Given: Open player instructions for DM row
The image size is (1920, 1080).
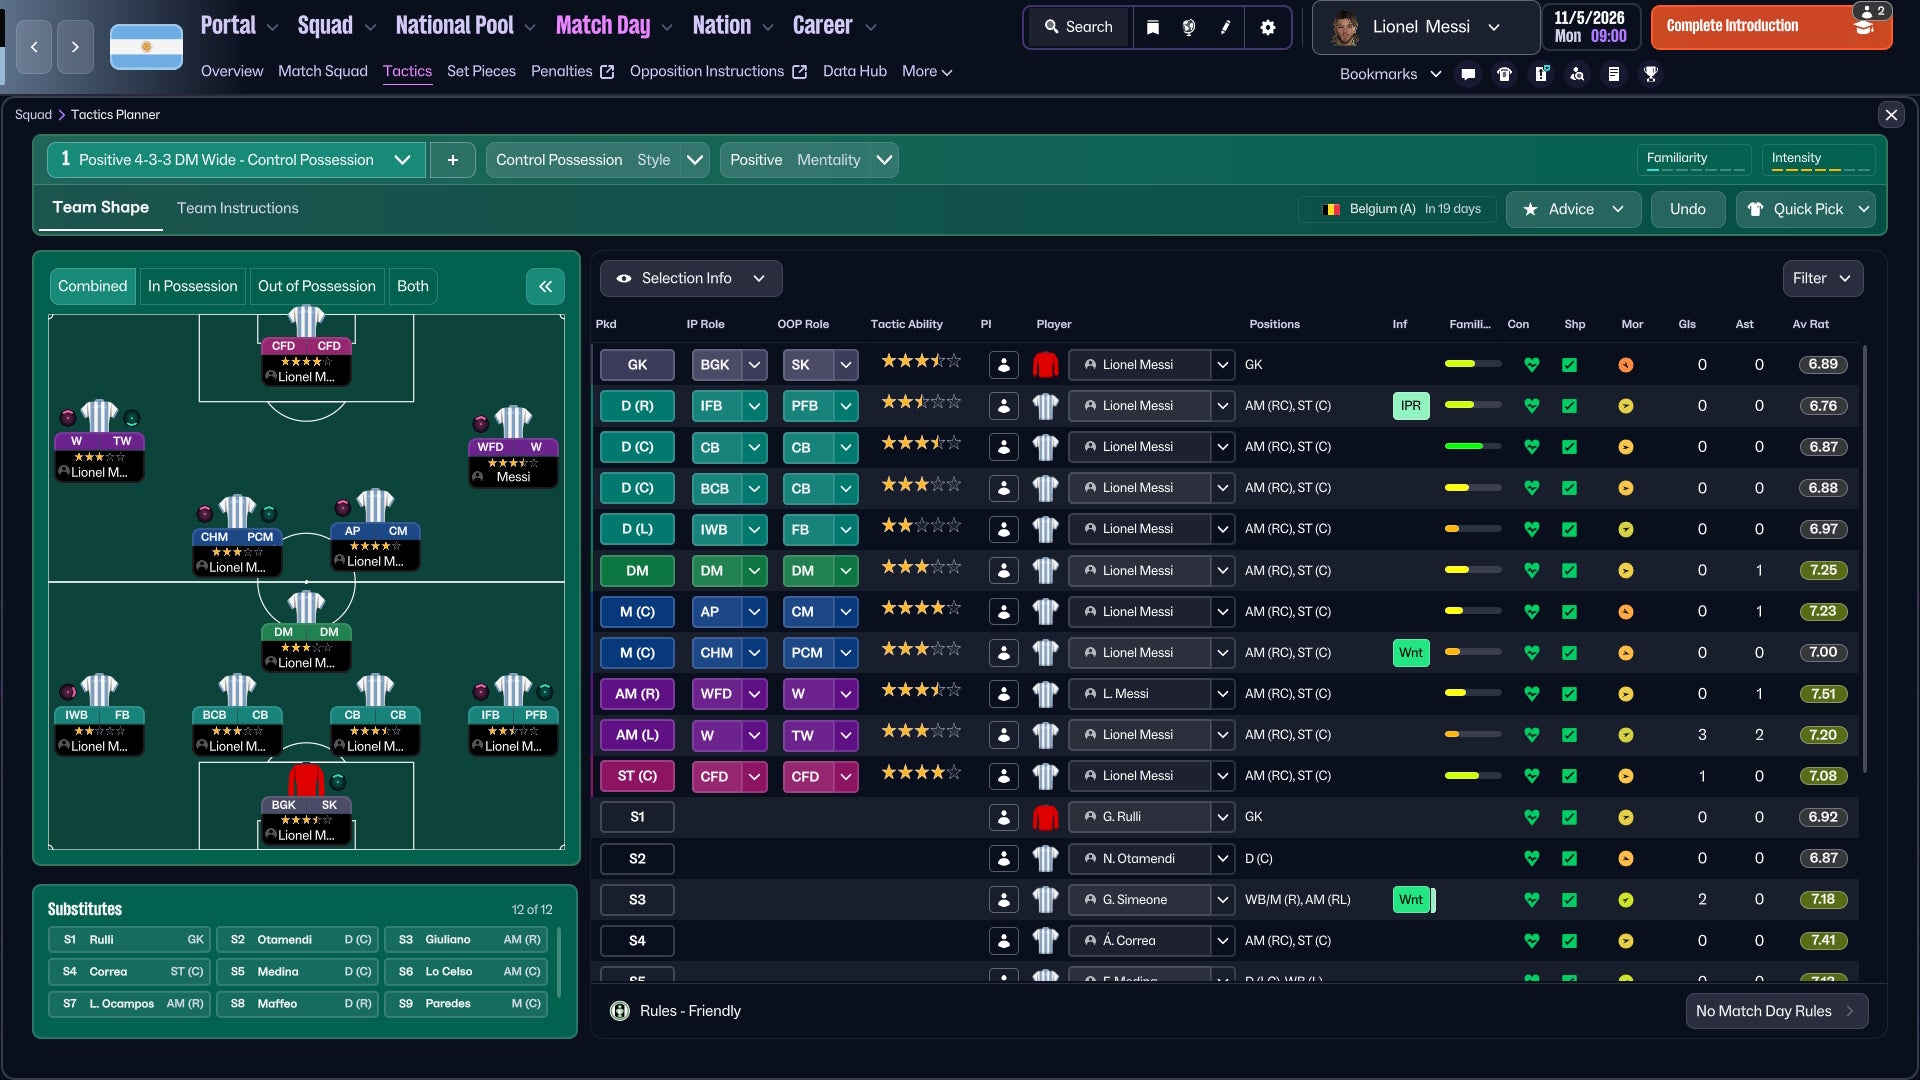Looking at the screenshot, I should pos(1003,571).
